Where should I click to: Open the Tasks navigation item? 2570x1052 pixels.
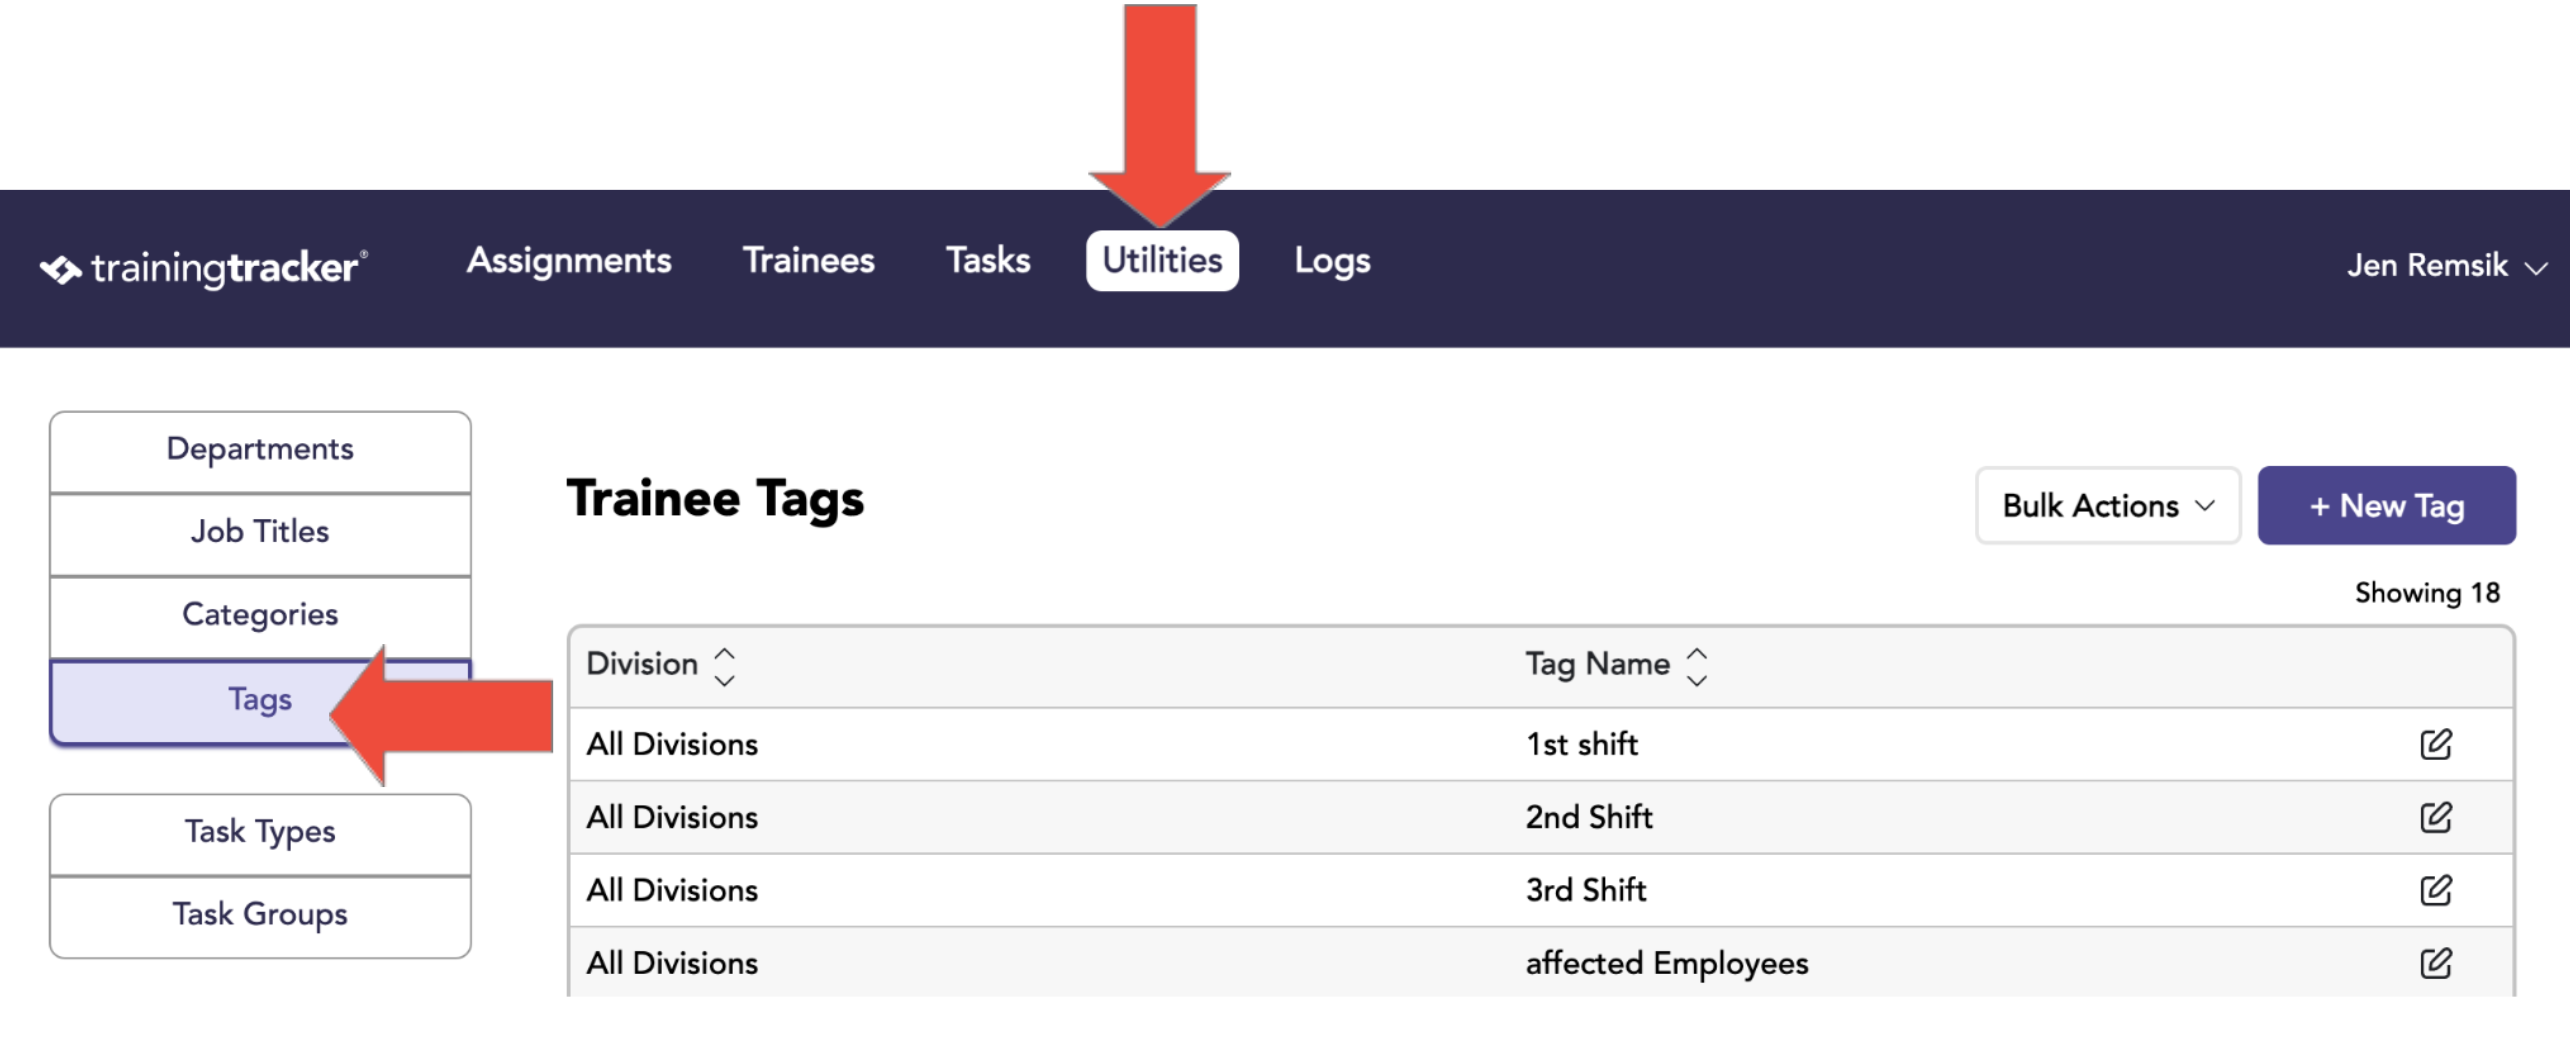pyautogui.click(x=988, y=261)
